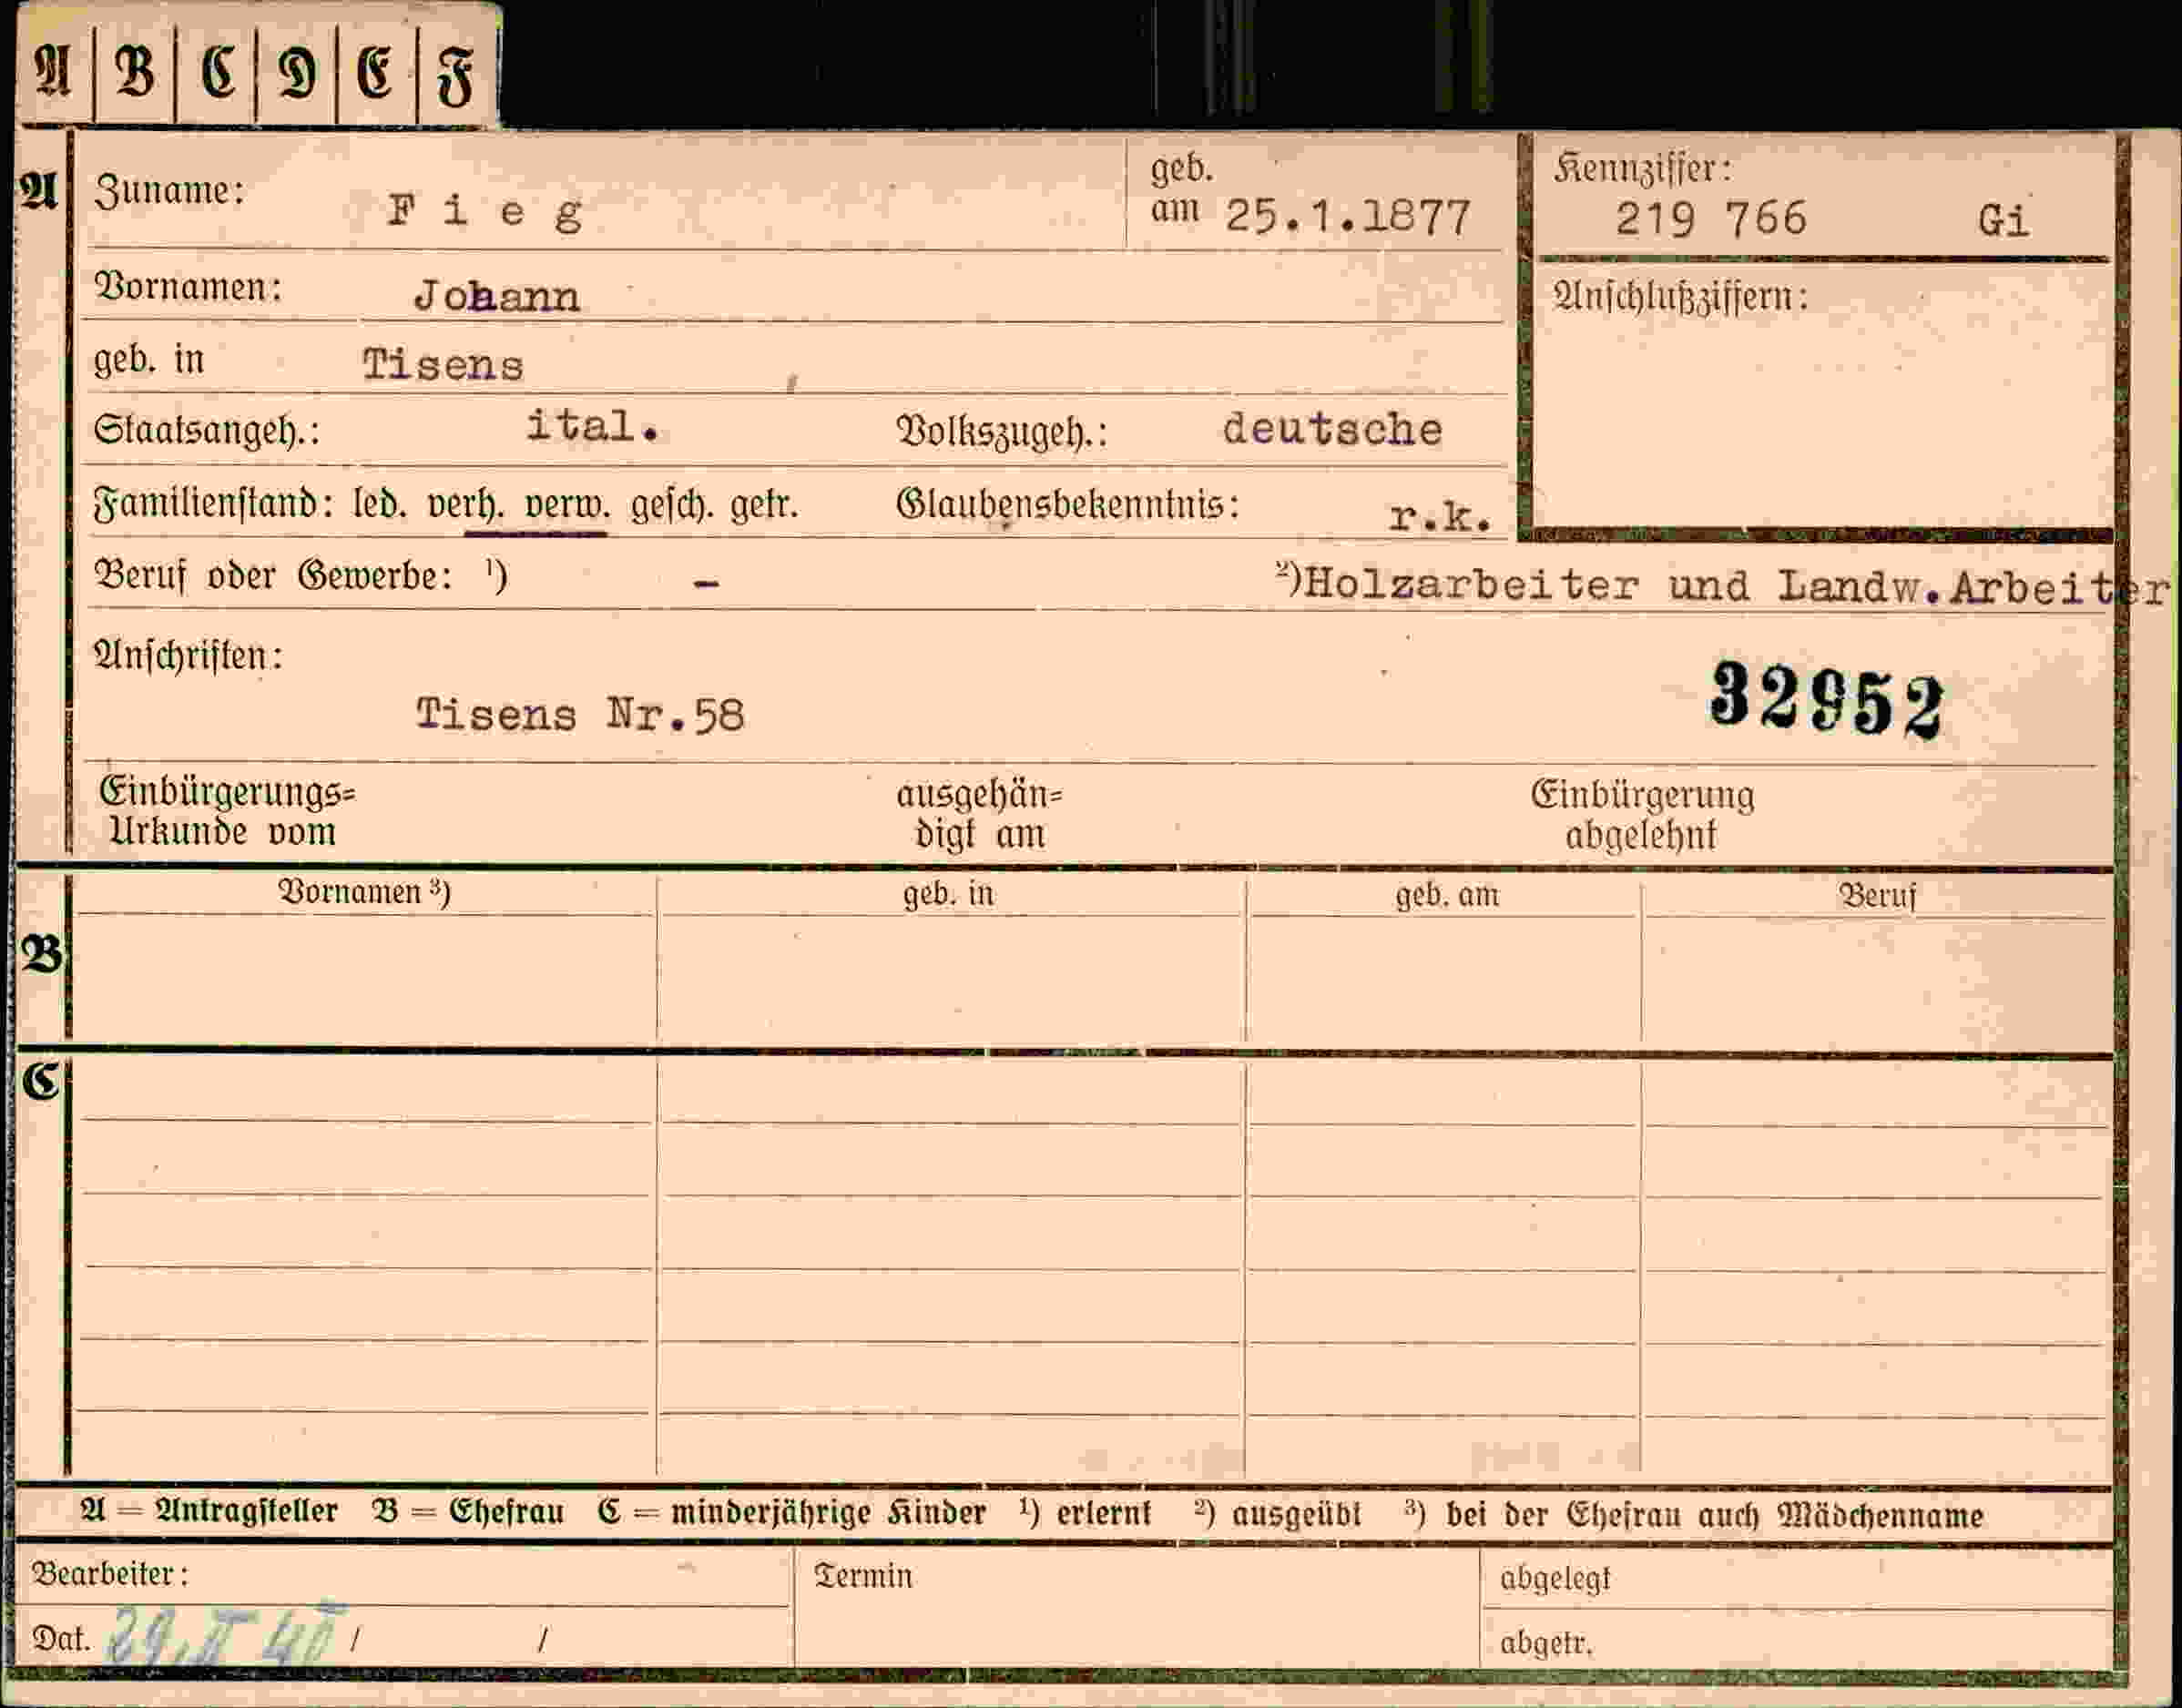Click index tab letter F at top
2182x1708 pixels.
pos(455,76)
